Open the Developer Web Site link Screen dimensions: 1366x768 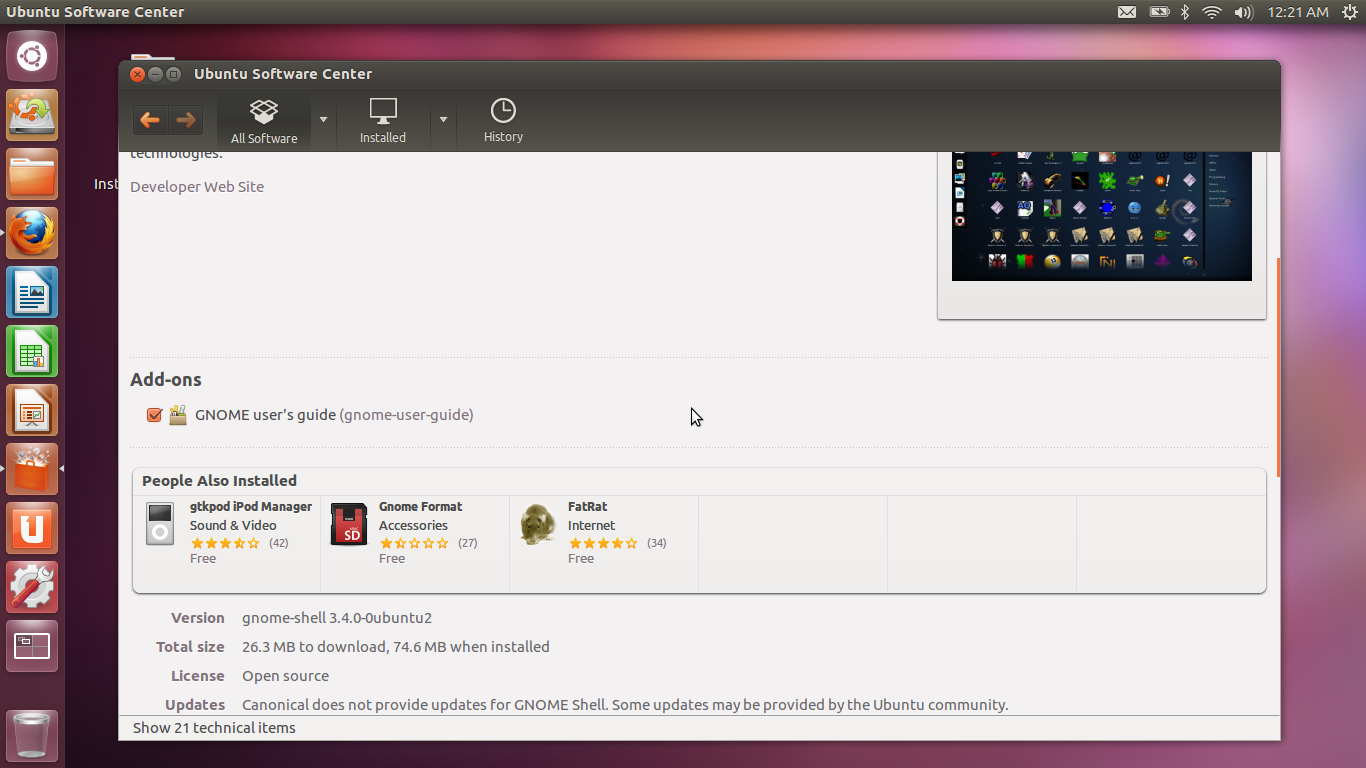[x=197, y=187]
